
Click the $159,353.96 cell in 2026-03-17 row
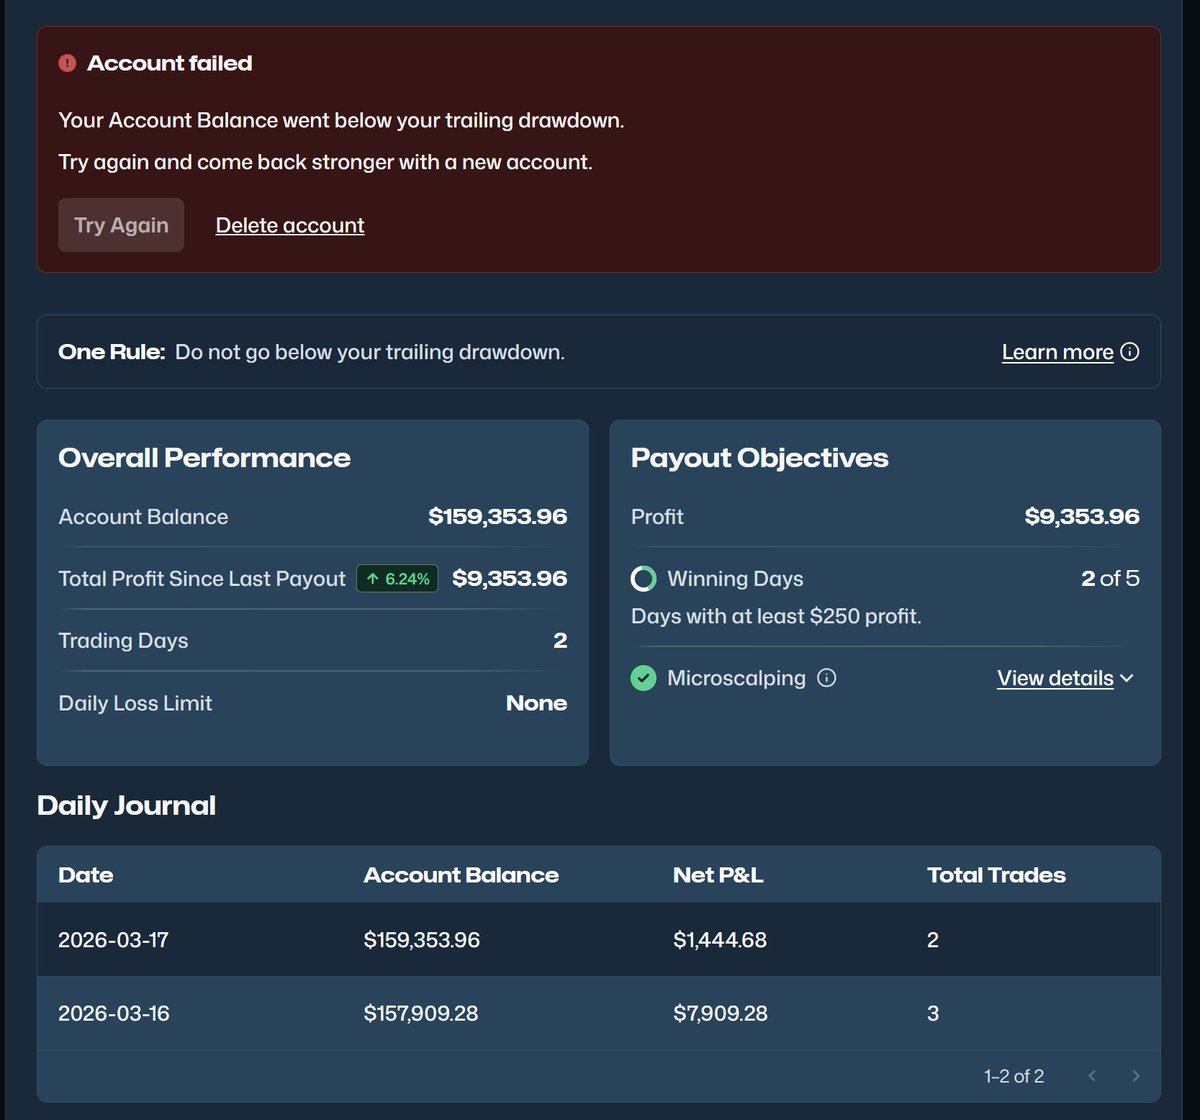pos(422,940)
